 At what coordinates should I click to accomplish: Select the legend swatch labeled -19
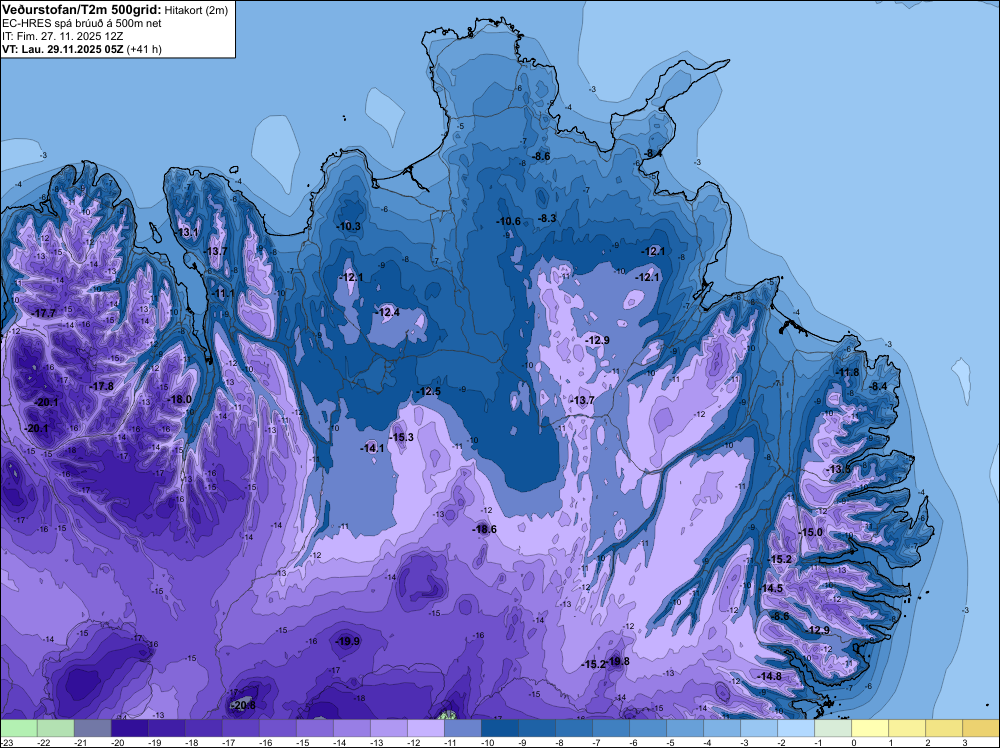(x=166, y=728)
